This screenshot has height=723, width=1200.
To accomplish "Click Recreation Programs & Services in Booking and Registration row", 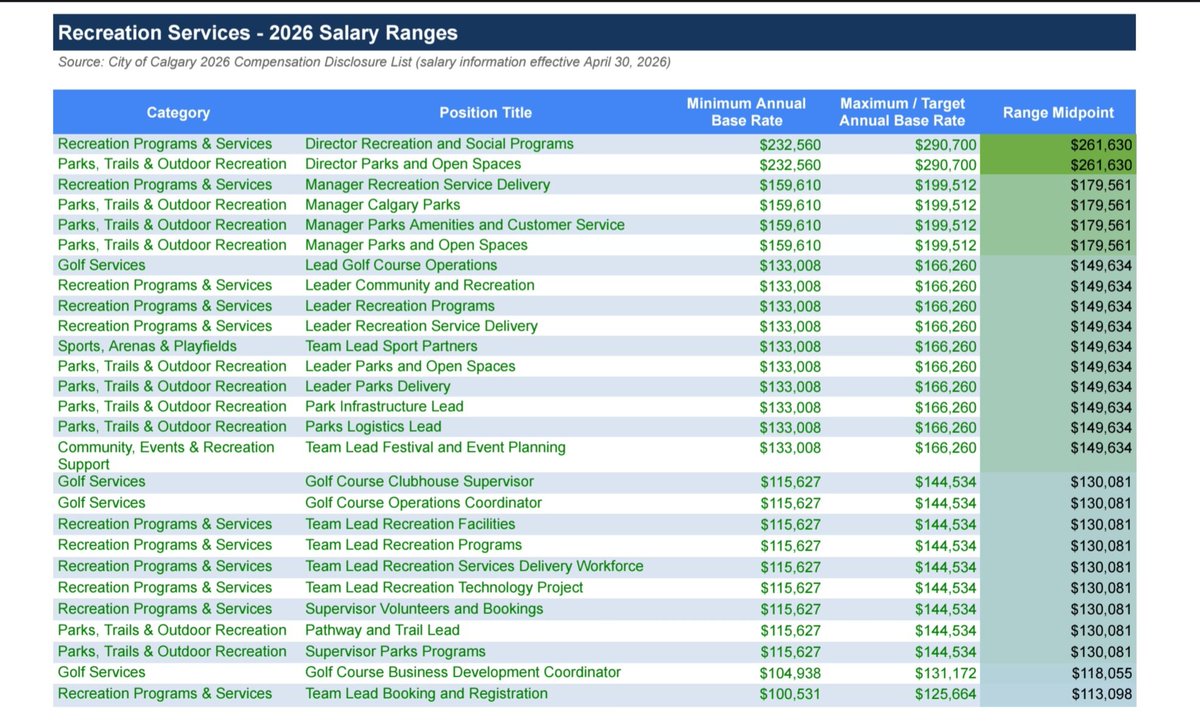I will tap(165, 693).
